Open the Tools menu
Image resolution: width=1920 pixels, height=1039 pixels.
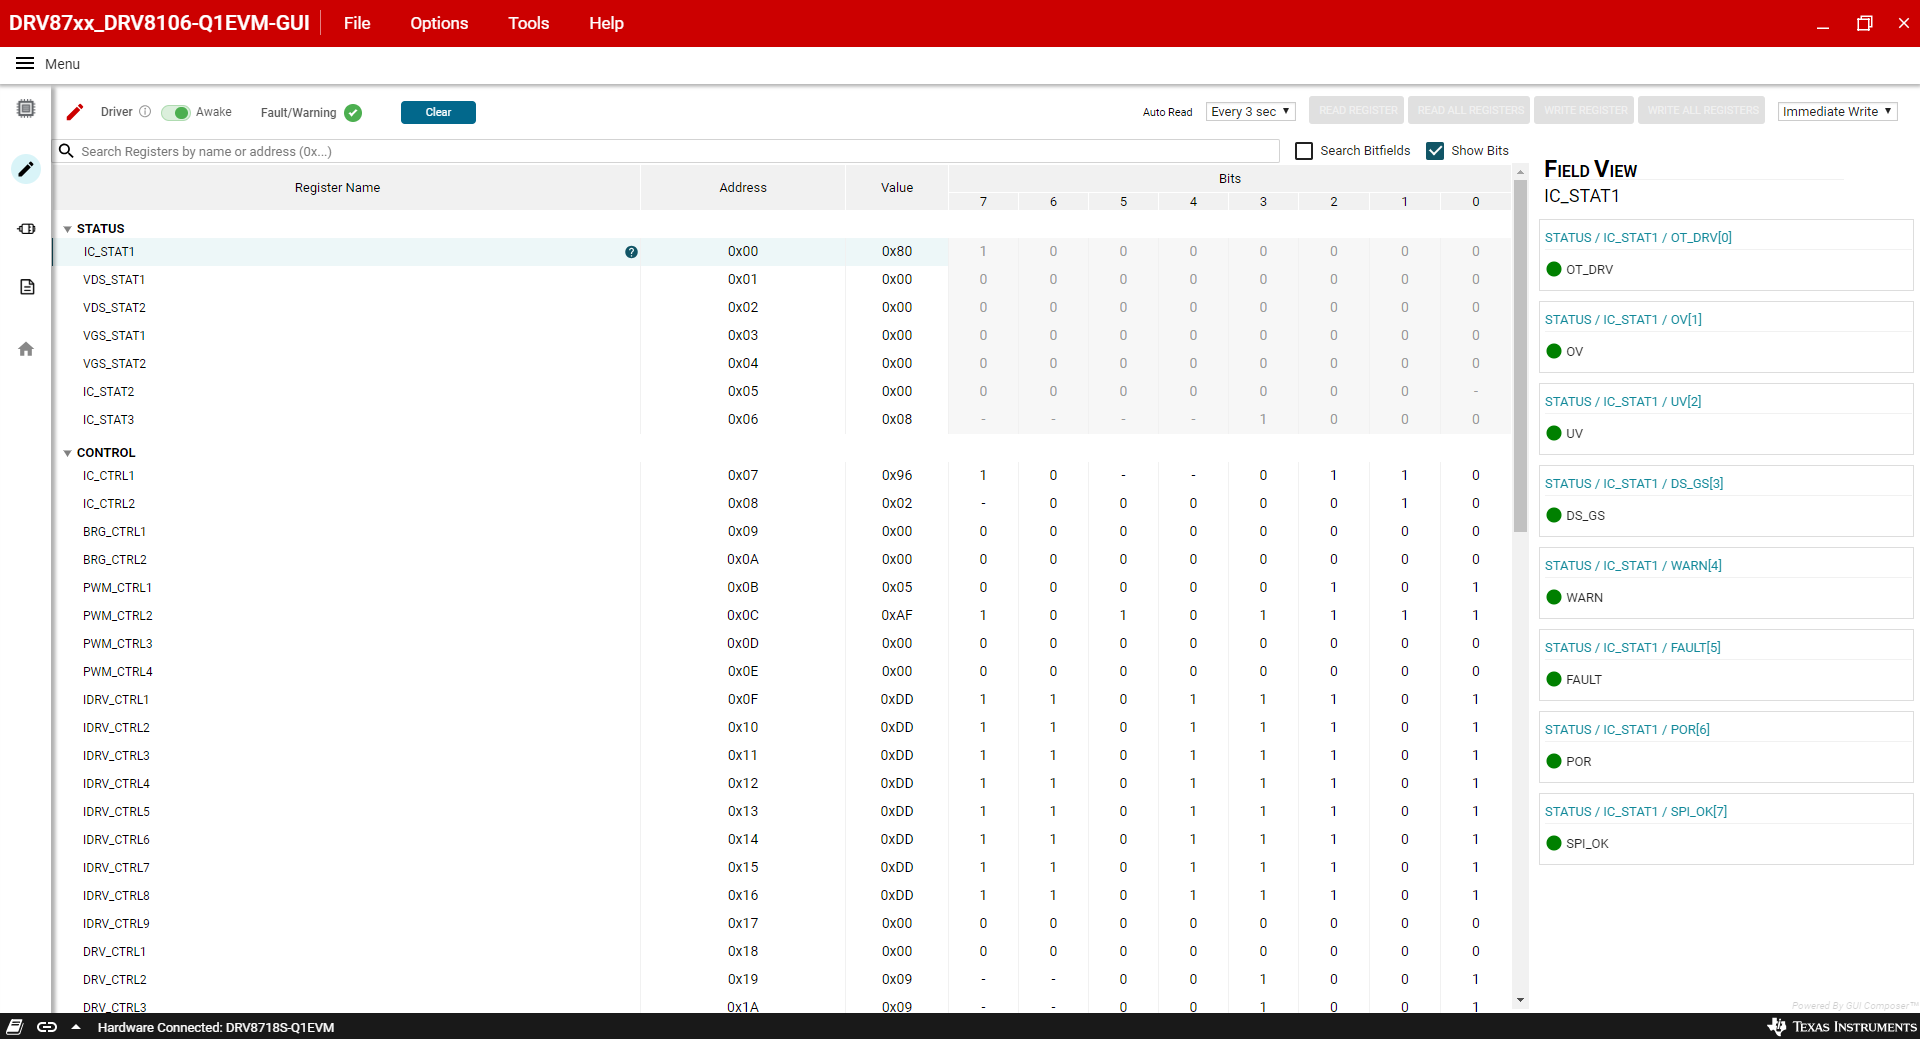pos(528,23)
